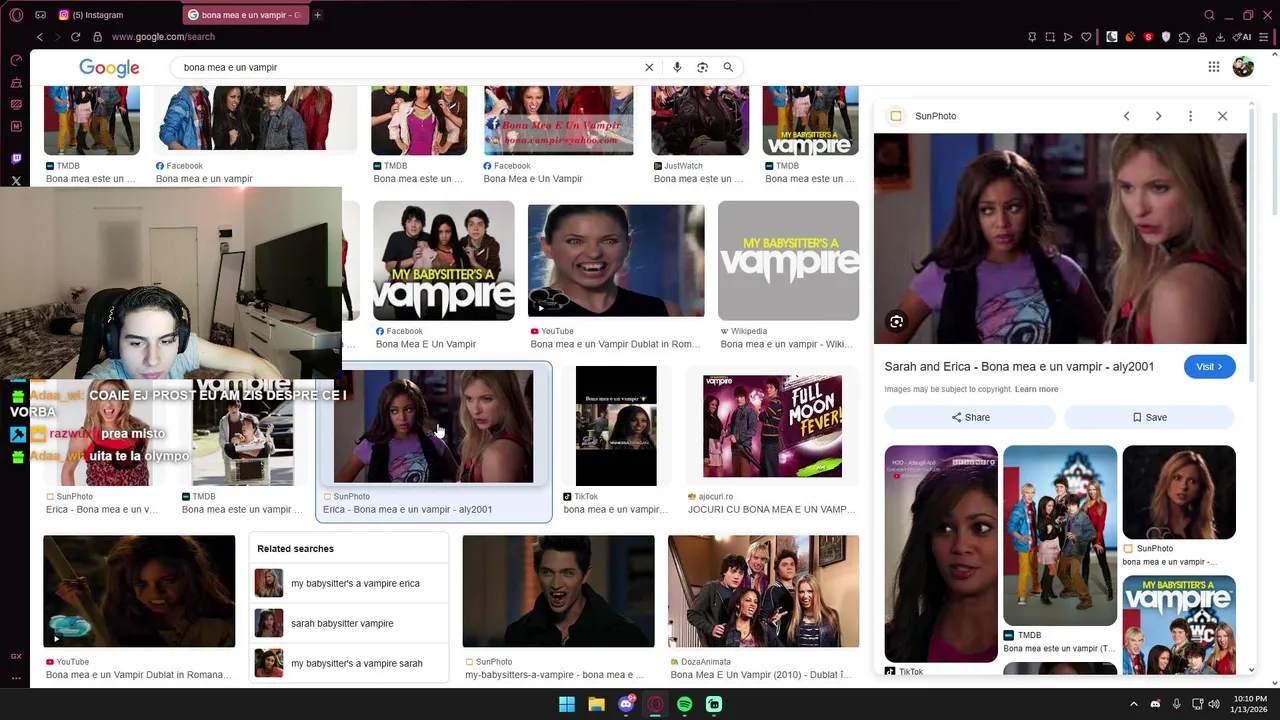
Task: Open the volume speaker tray icon
Action: 1215,704
